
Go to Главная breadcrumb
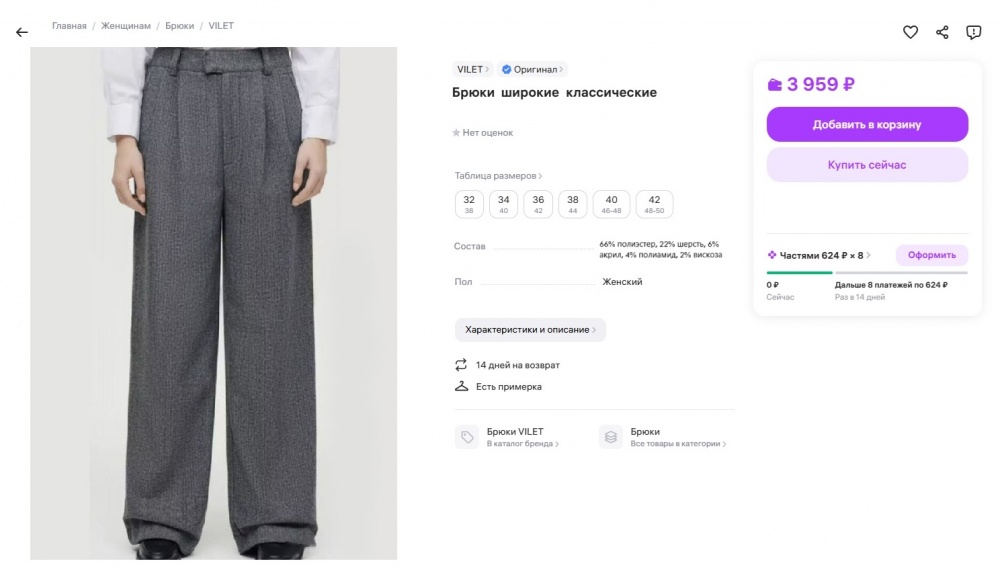pyautogui.click(x=69, y=26)
